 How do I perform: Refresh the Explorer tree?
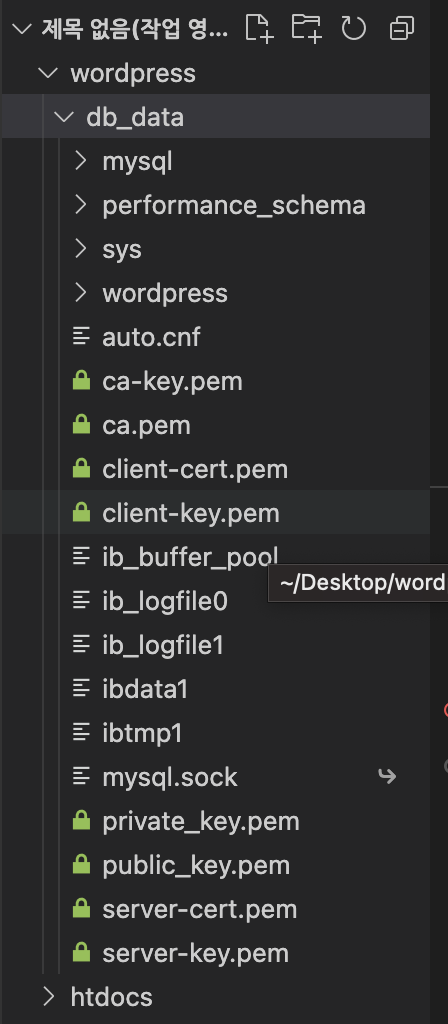pyautogui.click(x=353, y=29)
